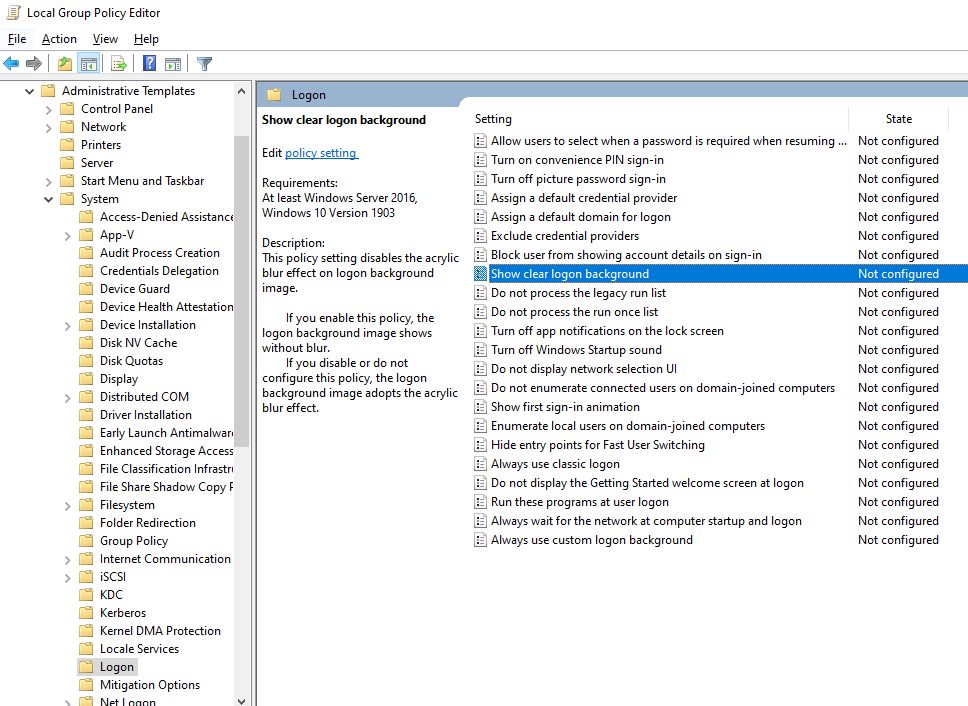Expand the Internet Communication node
This screenshot has width=968, height=706.
coord(67,560)
